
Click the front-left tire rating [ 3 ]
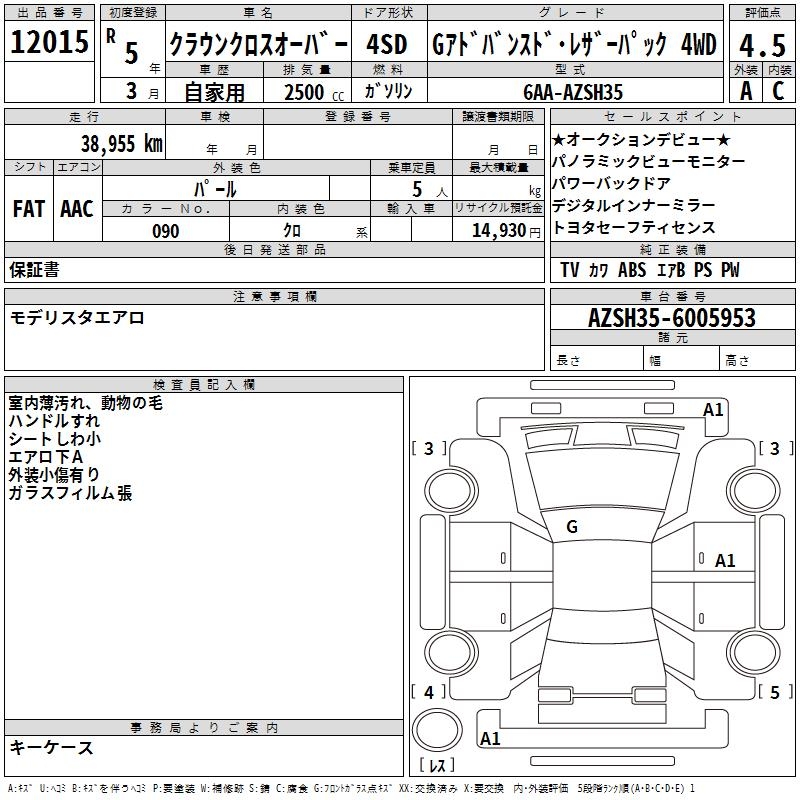tap(429, 448)
